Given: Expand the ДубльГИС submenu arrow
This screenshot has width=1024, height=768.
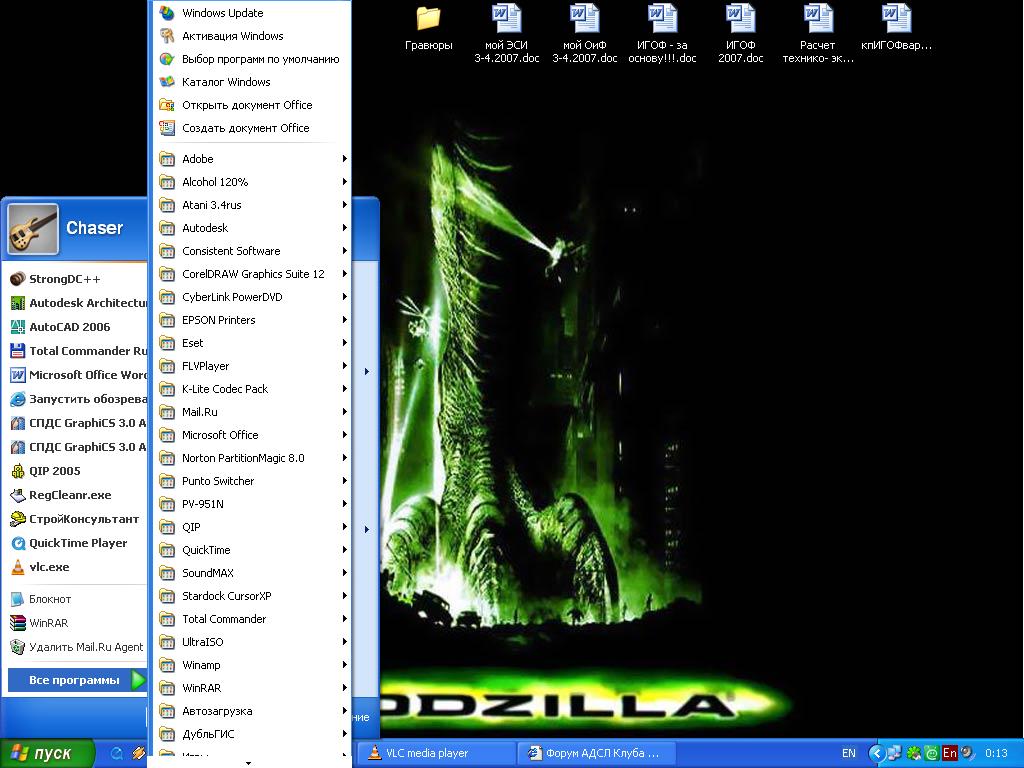Looking at the screenshot, I should (344, 734).
